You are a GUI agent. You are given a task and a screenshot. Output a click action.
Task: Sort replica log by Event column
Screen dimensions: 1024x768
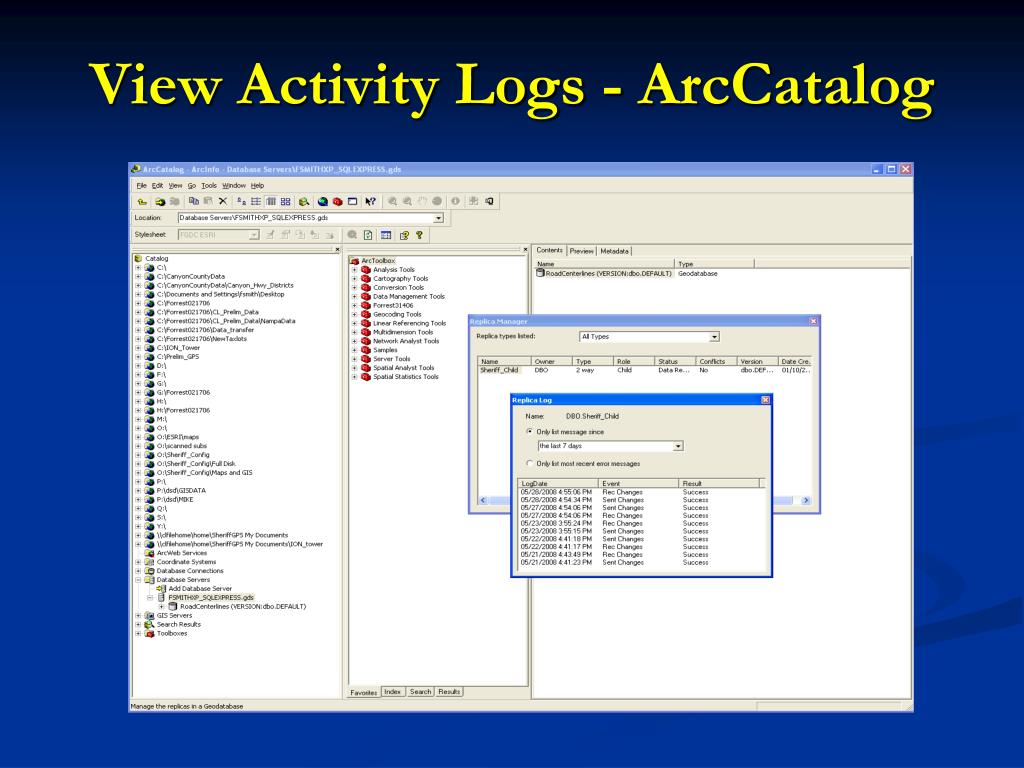(639, 484)
